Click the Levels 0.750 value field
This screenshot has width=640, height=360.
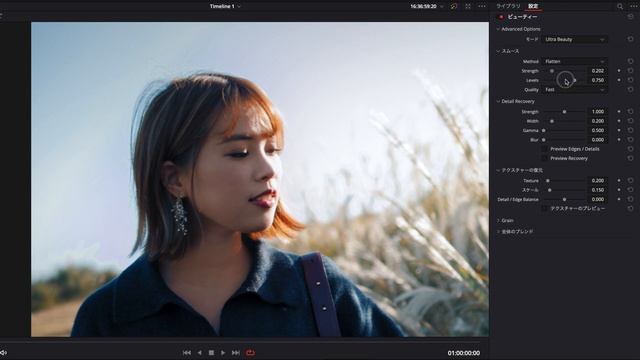click(x=598, y=80)
